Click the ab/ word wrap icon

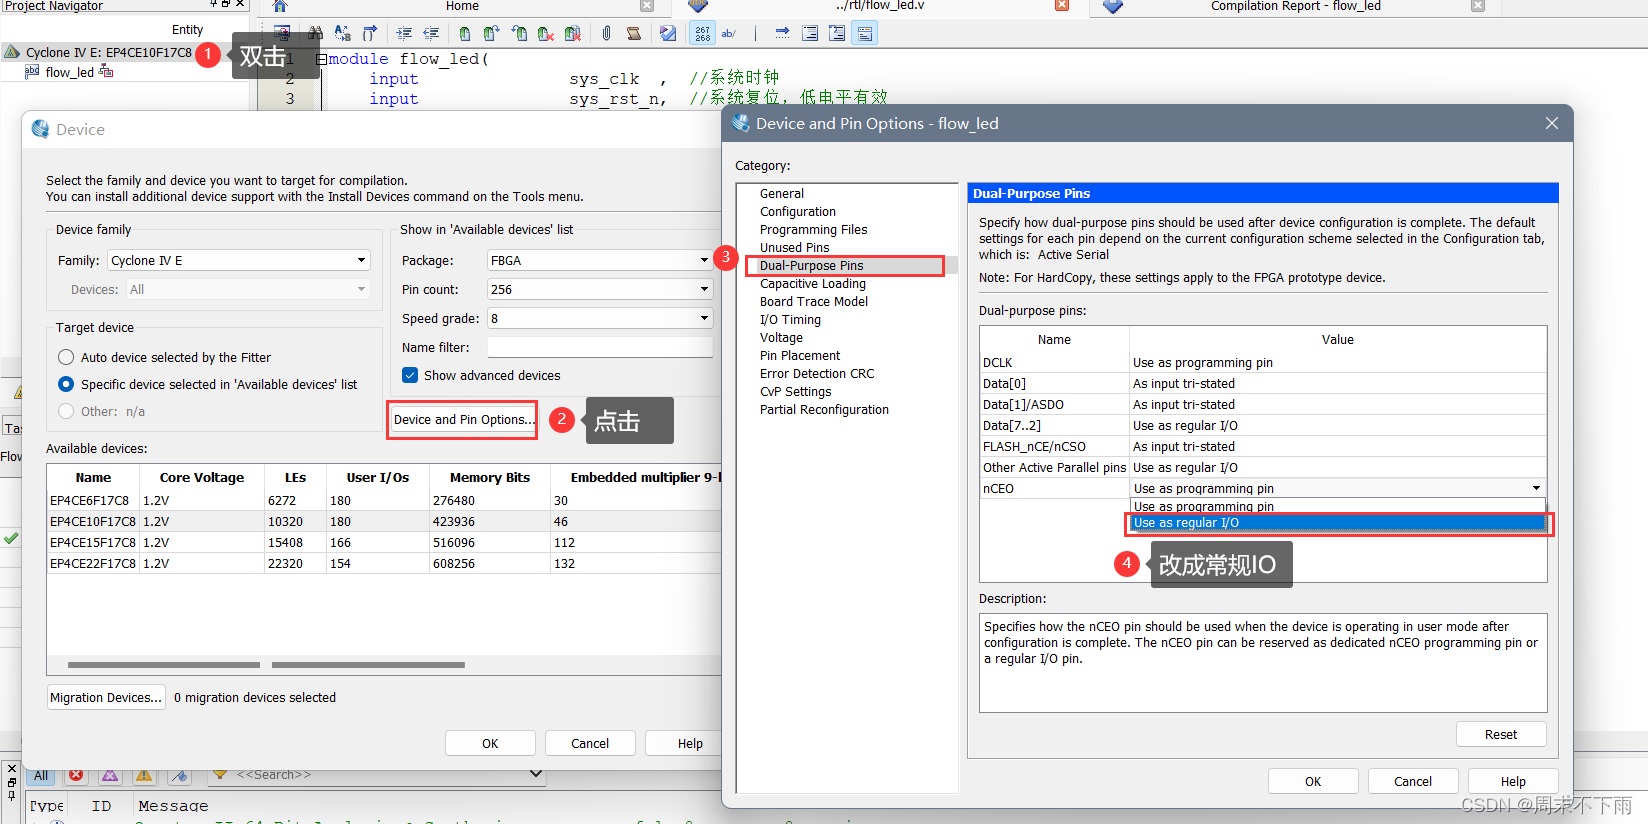point(729,33)
